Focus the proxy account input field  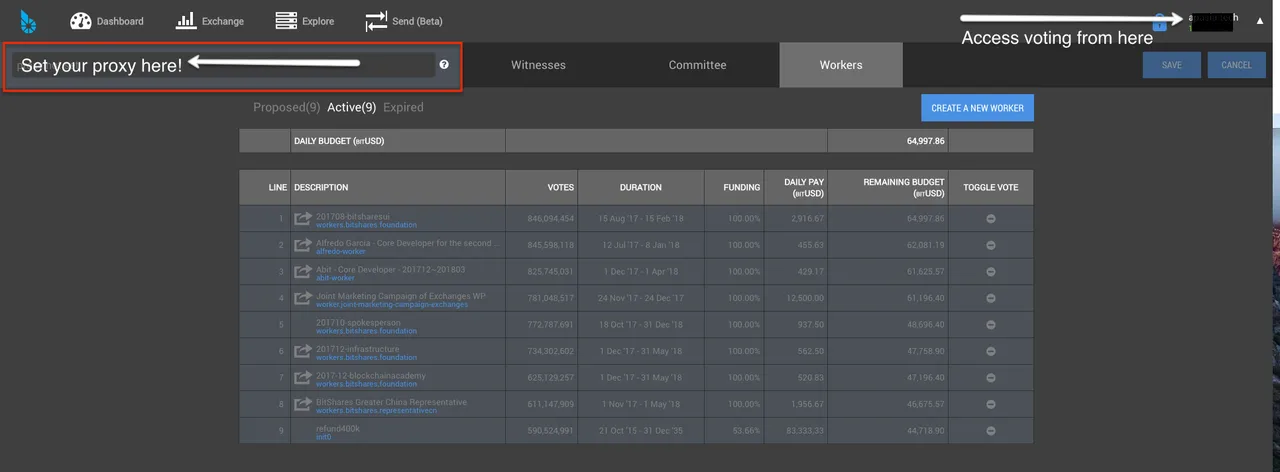[223, 65]
